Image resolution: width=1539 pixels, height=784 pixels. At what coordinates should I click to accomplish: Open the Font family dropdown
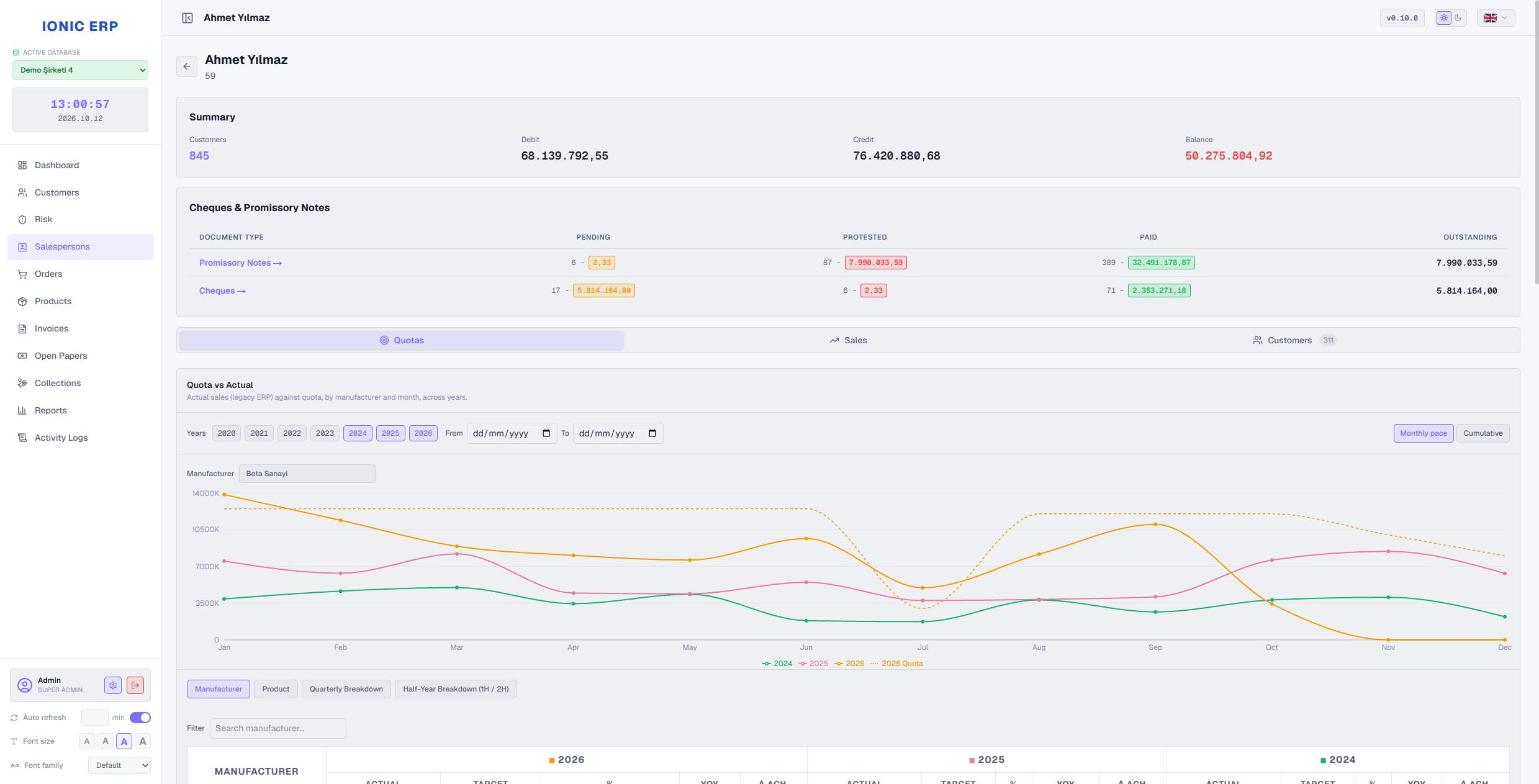click(x=119, y=765)
